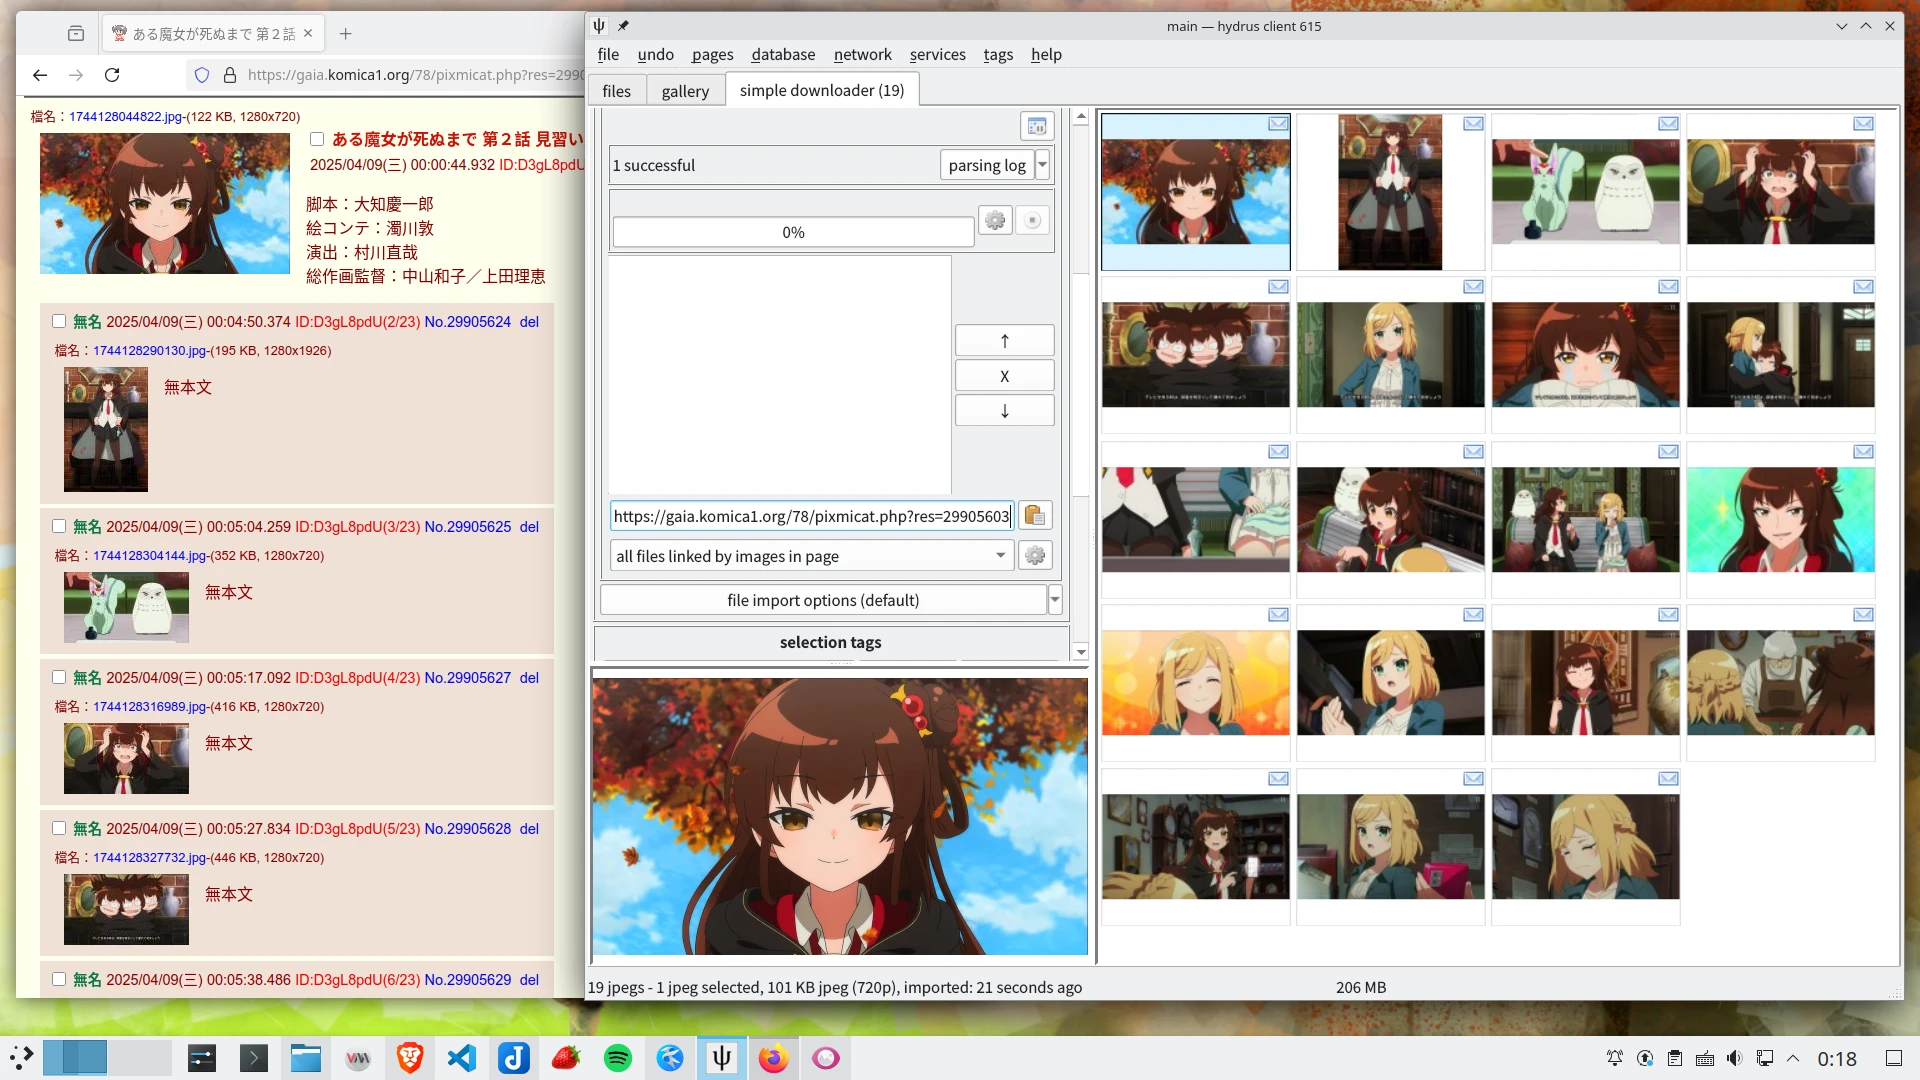Open the gear menu beside progress bar
The image size is (1920, 1080).
[994, 220]
